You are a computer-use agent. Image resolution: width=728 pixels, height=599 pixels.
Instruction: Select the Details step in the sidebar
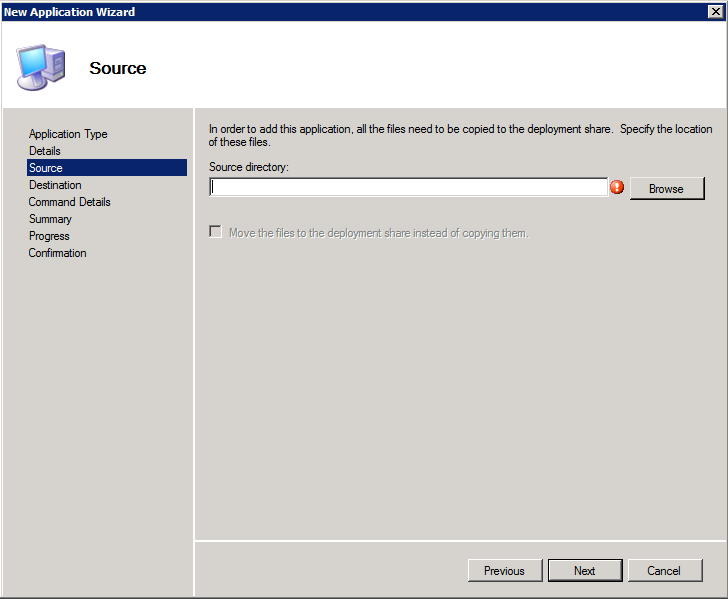pyautogui.click(x=45, y=151)
